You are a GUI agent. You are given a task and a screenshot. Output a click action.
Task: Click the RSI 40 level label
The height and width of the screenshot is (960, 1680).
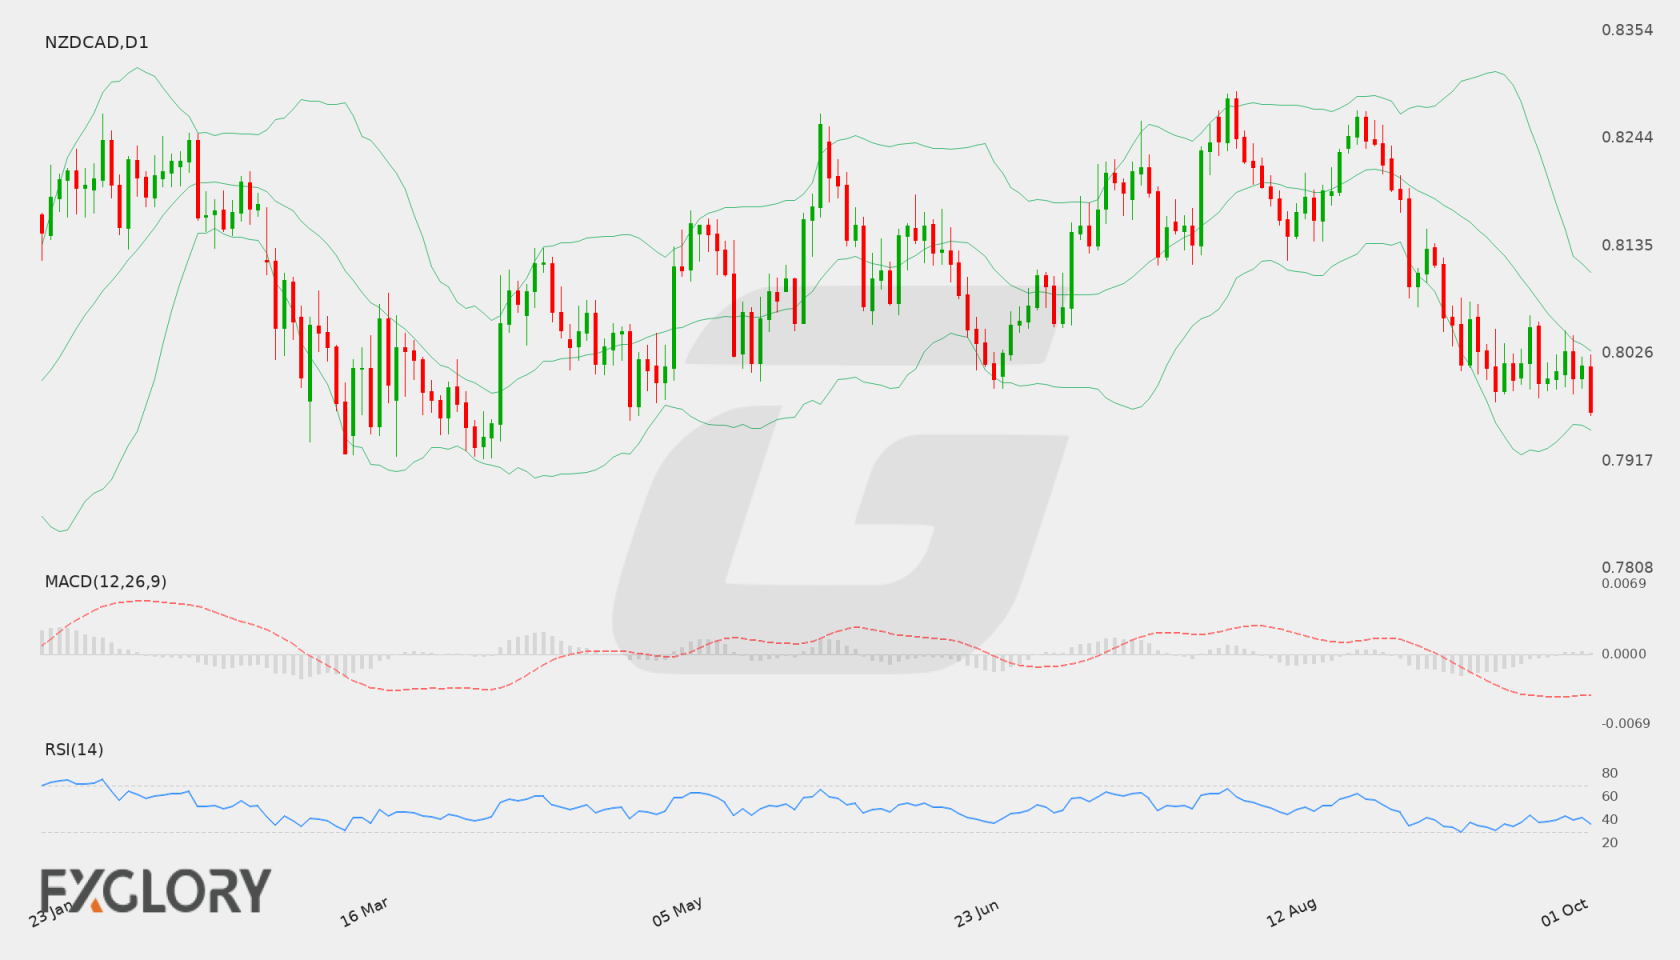pyautogui.click(x=1609, y=819)
